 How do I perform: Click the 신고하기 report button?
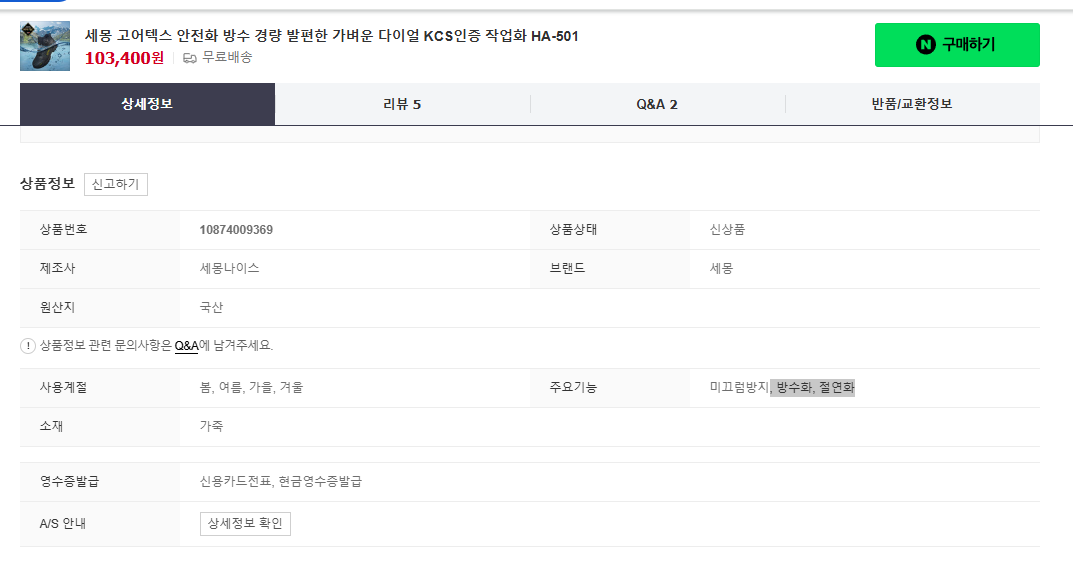pos(116,184)
